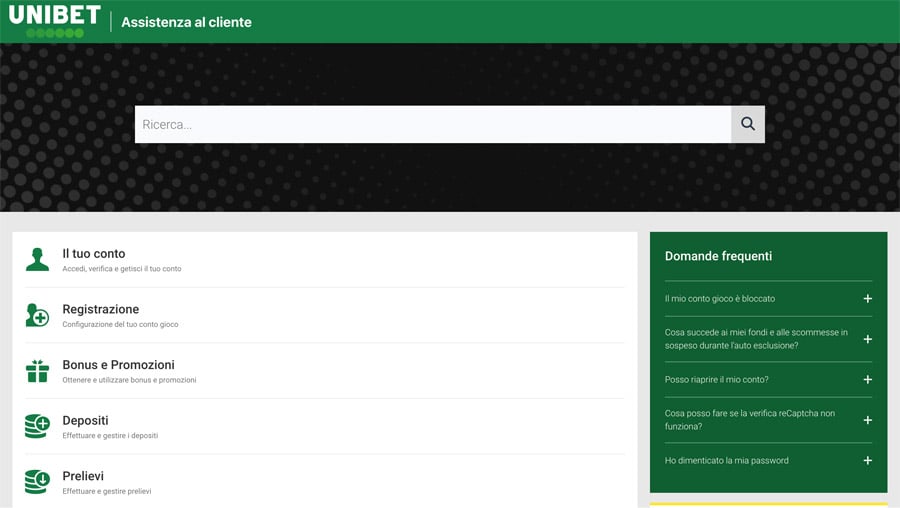This screenshot has height=508, width=900.
Task: Expand the reCaptcha question plus icon
Action: [x=867, y=420]
